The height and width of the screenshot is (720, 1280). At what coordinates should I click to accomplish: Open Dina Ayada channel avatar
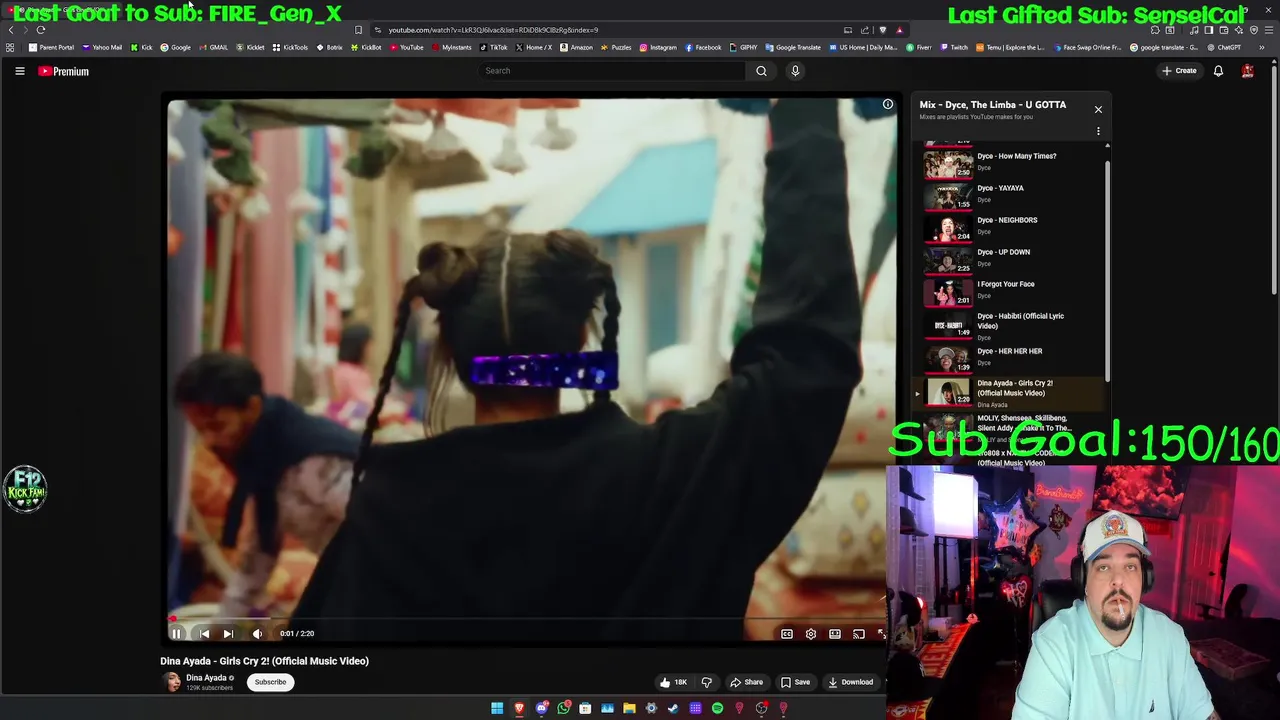pos(172,682)
